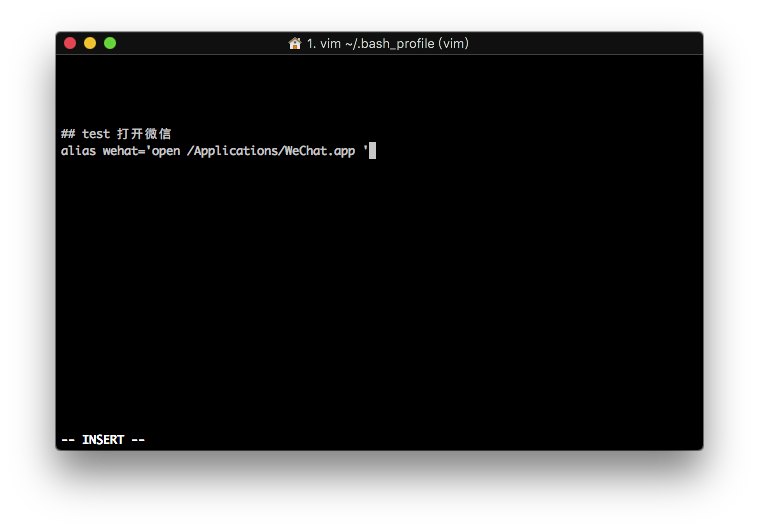The height and width of the screenshot is (530, 759).
Task: Click the comment line '## test 打开微信'
Action: coord(116,134)
